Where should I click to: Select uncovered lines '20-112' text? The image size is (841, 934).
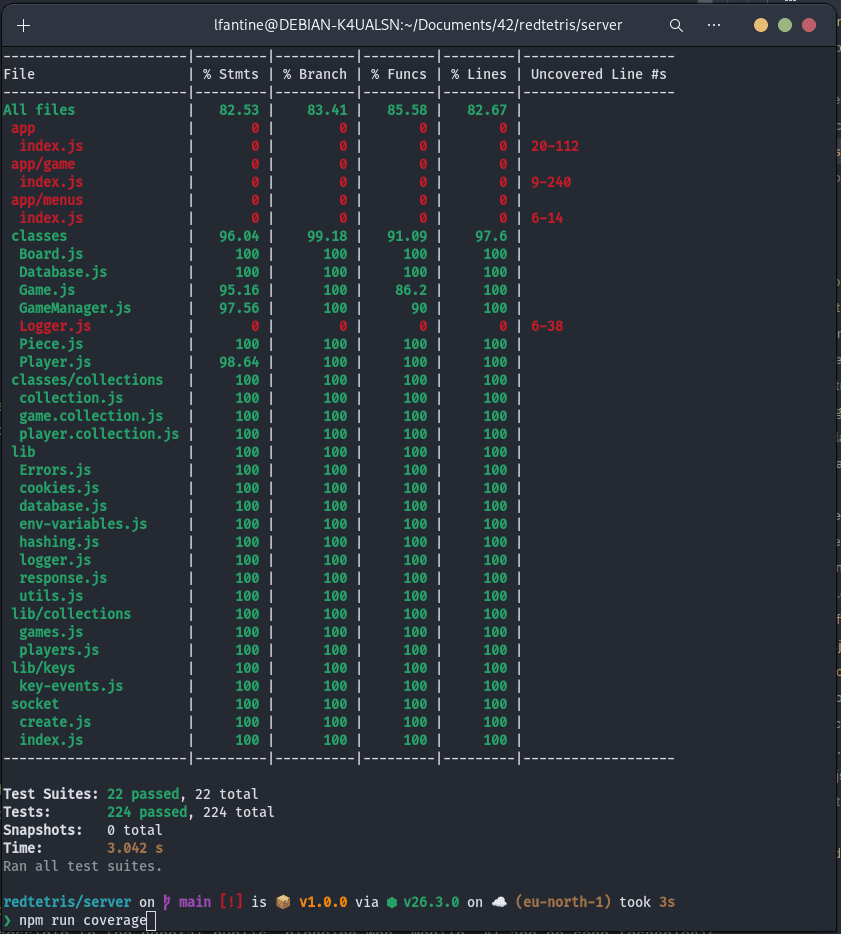coord(555,146)
